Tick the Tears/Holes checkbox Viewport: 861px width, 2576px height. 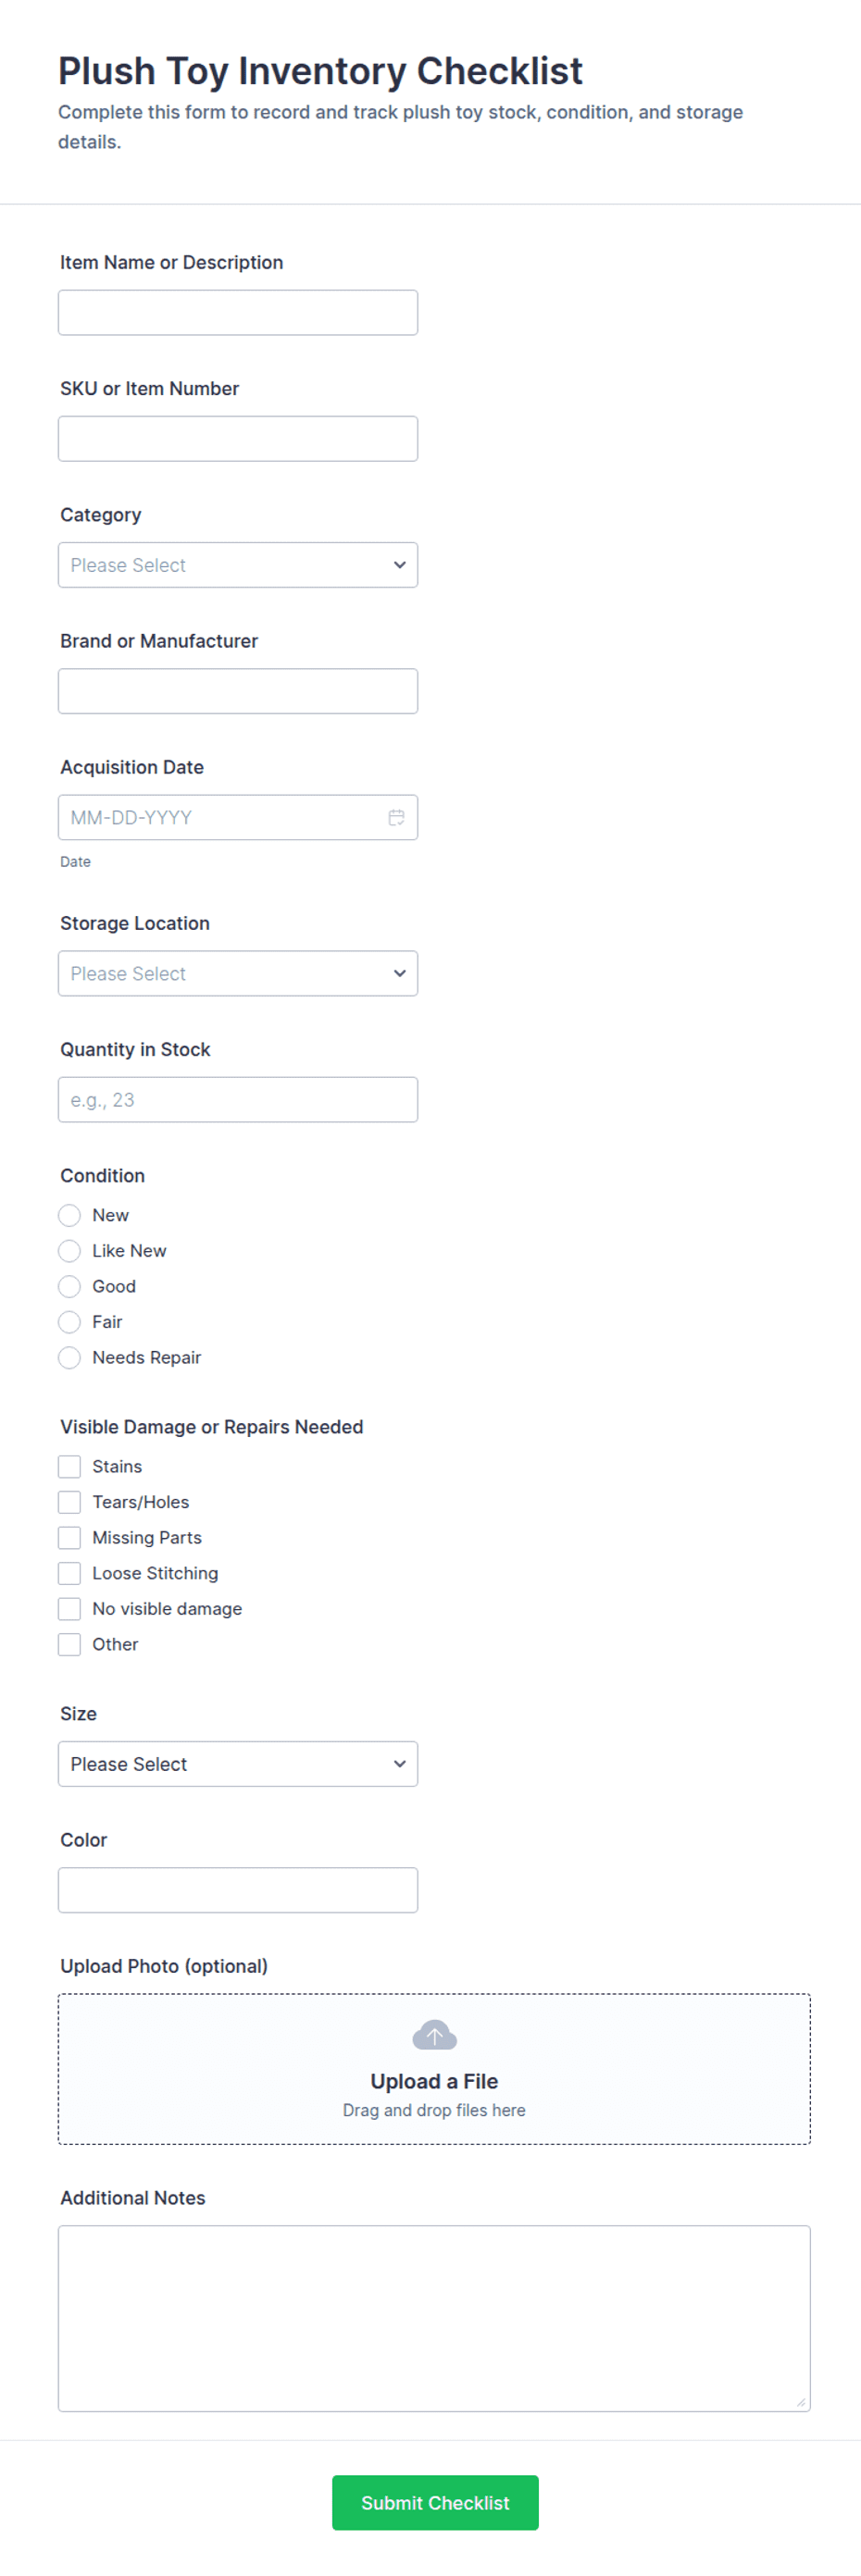69,1502
